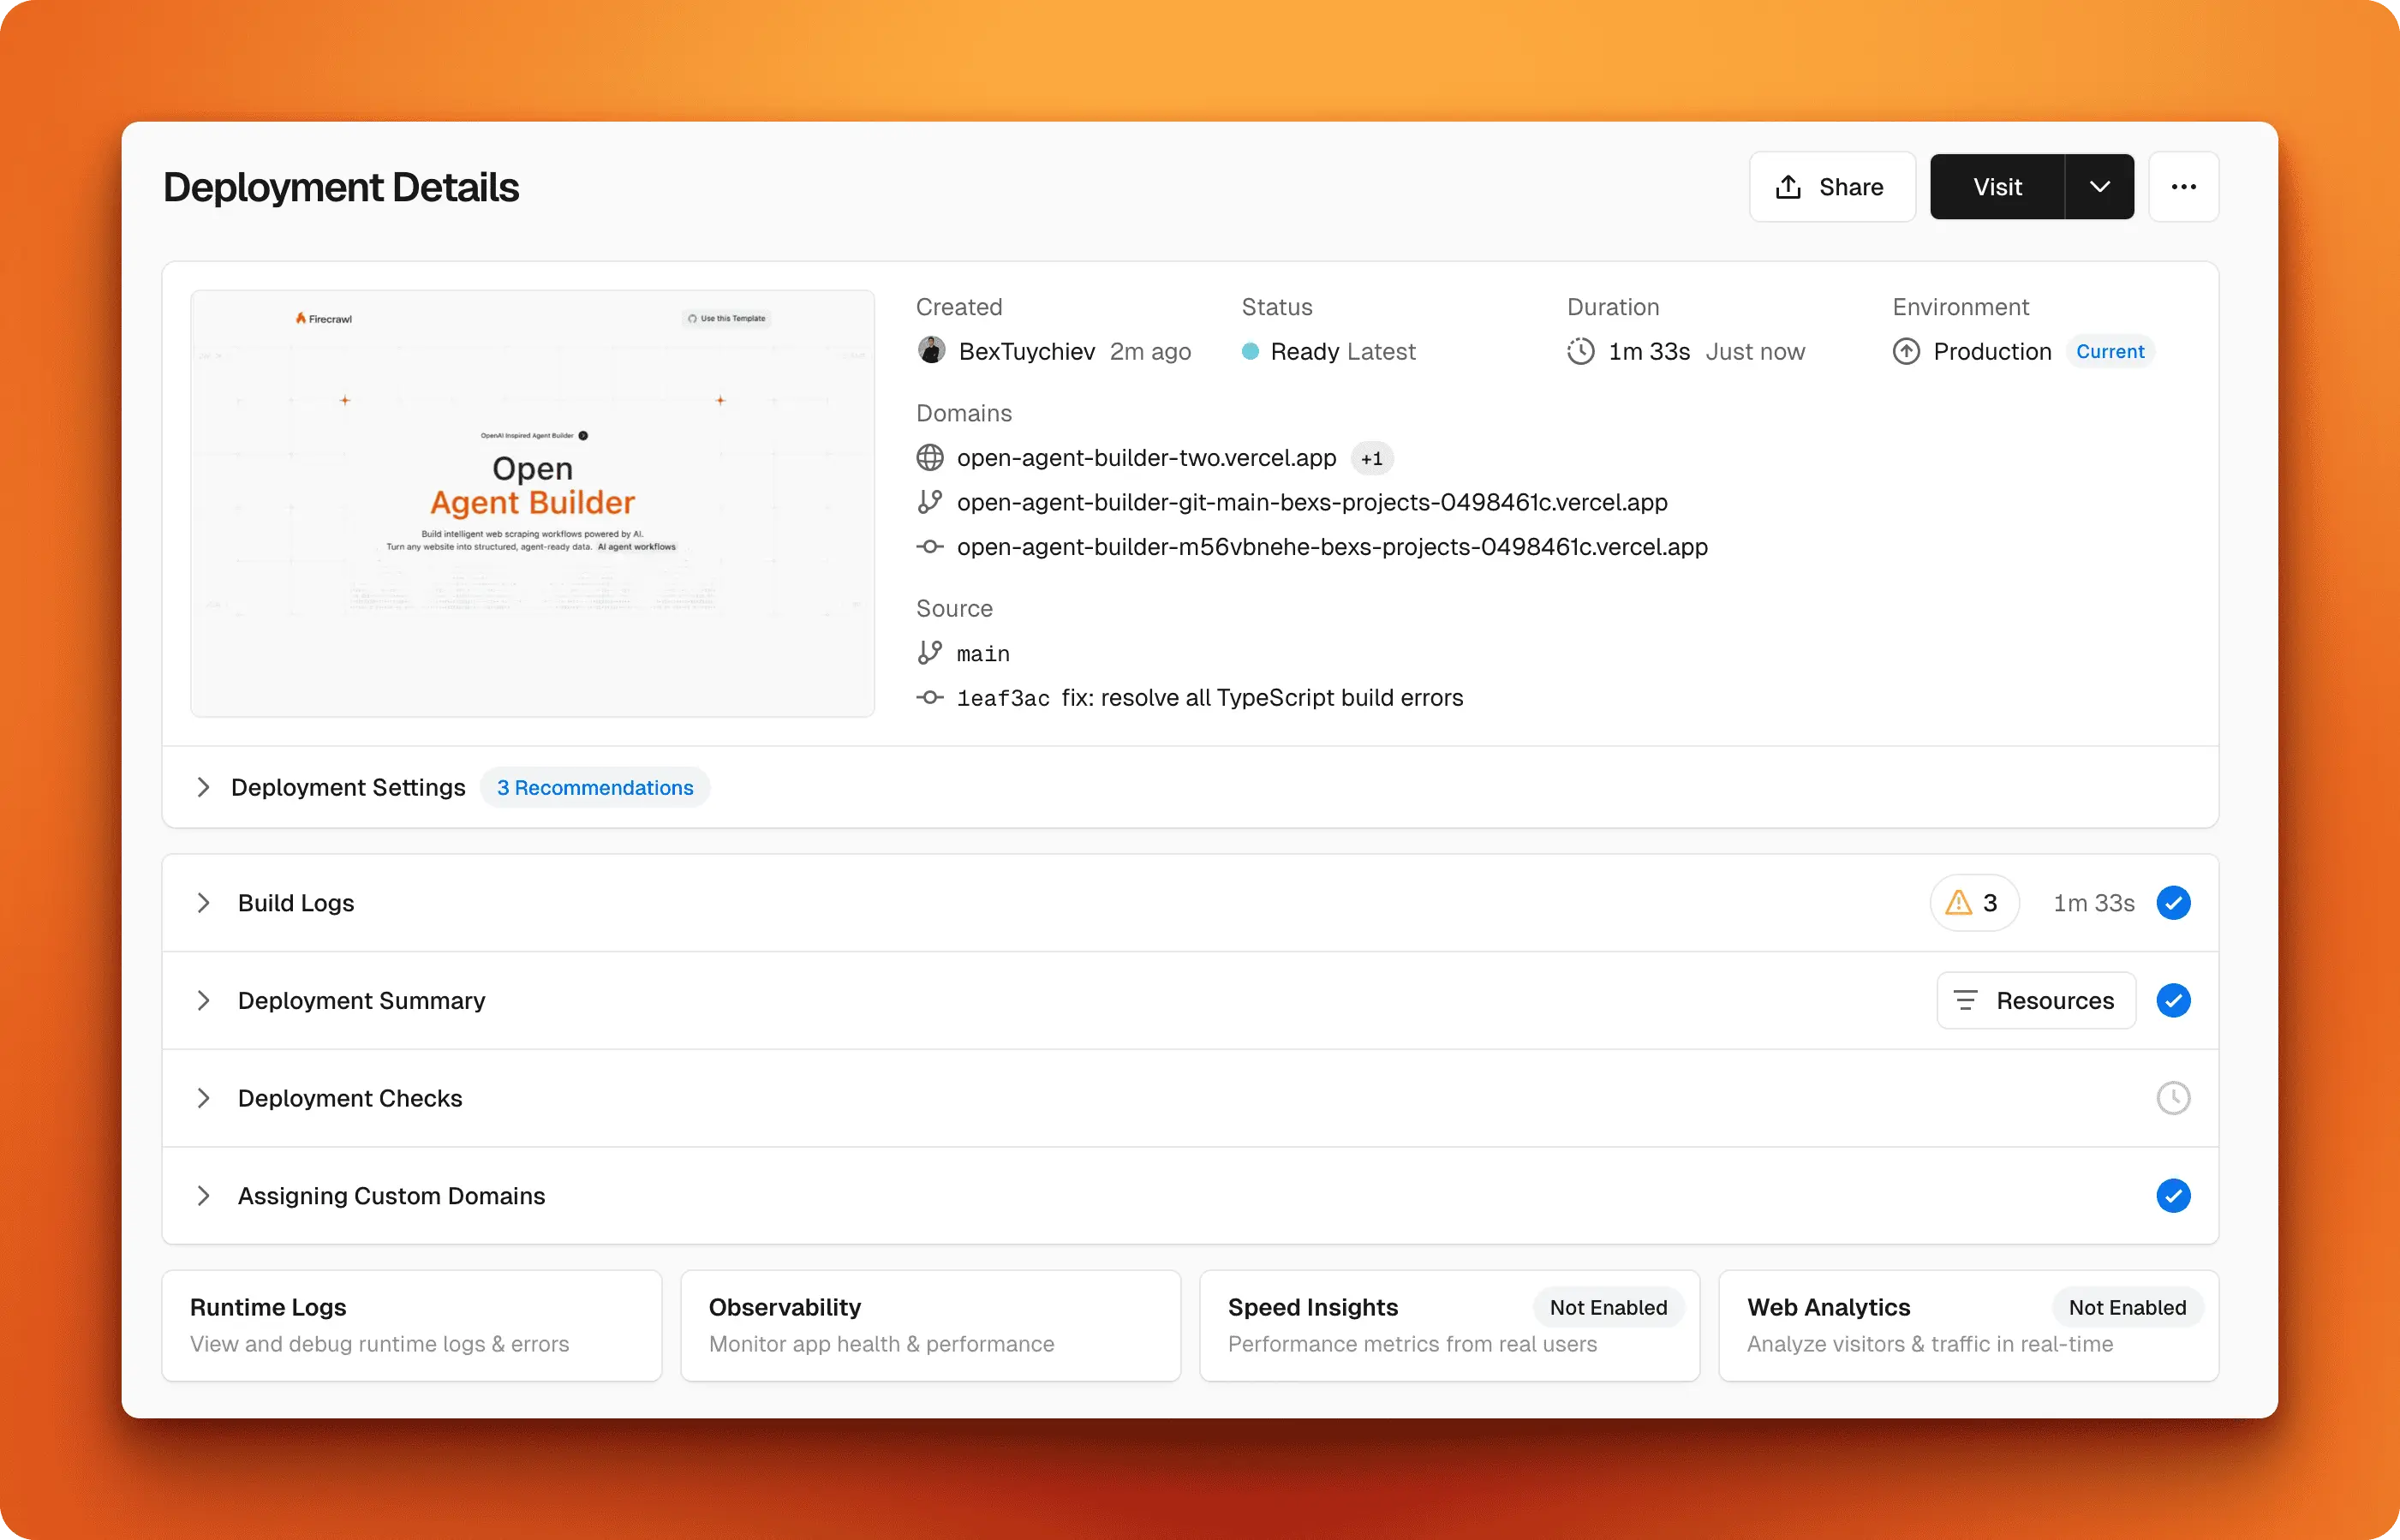The image size is (2400, 1540).
Task: Click BexTuychiev's avatar image
Action: click(932, 351)
